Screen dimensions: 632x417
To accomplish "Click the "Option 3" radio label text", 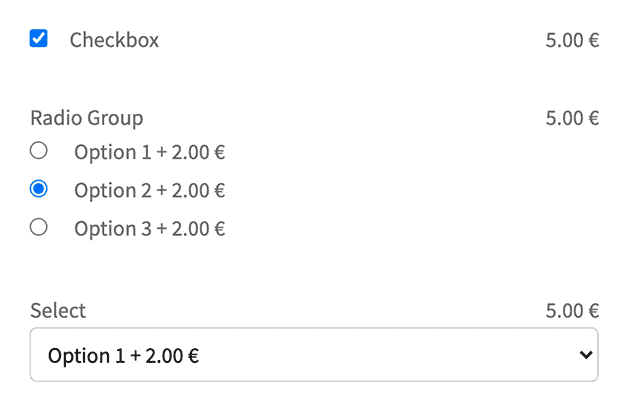I will tap(105, 229).
